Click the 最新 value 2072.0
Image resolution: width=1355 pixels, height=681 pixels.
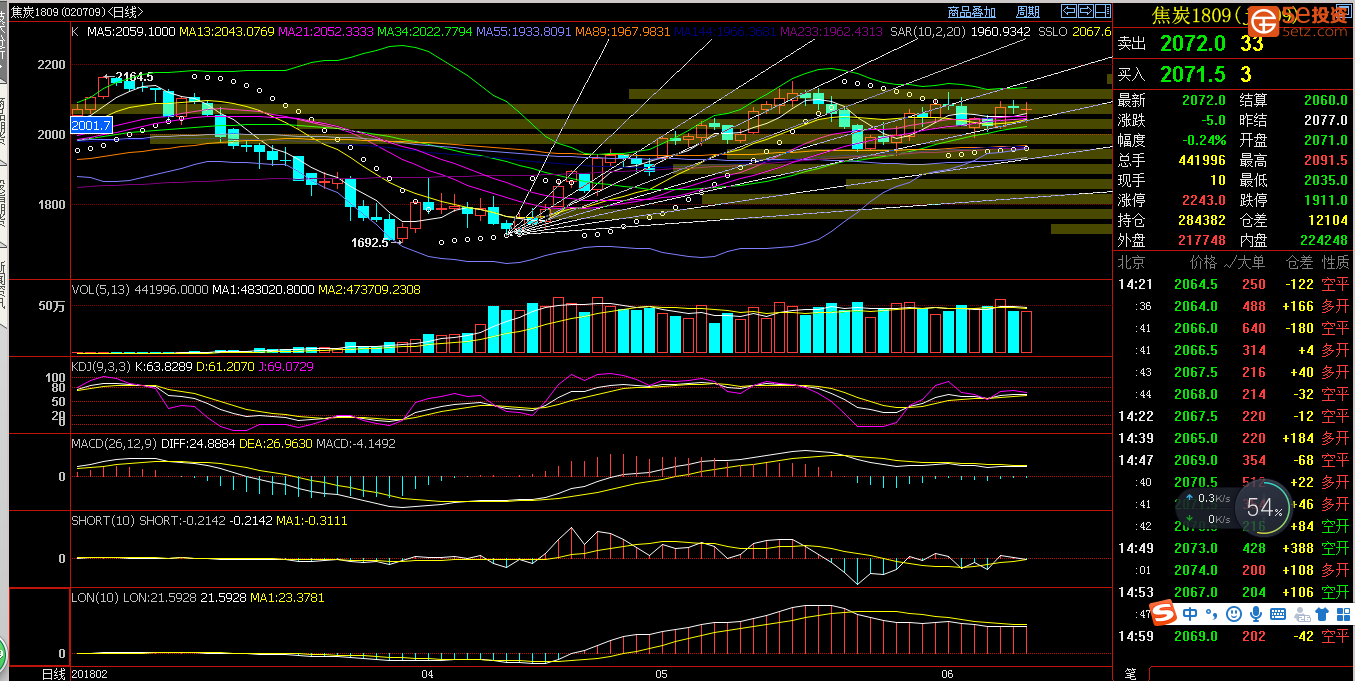click(x=1204, y=101)
